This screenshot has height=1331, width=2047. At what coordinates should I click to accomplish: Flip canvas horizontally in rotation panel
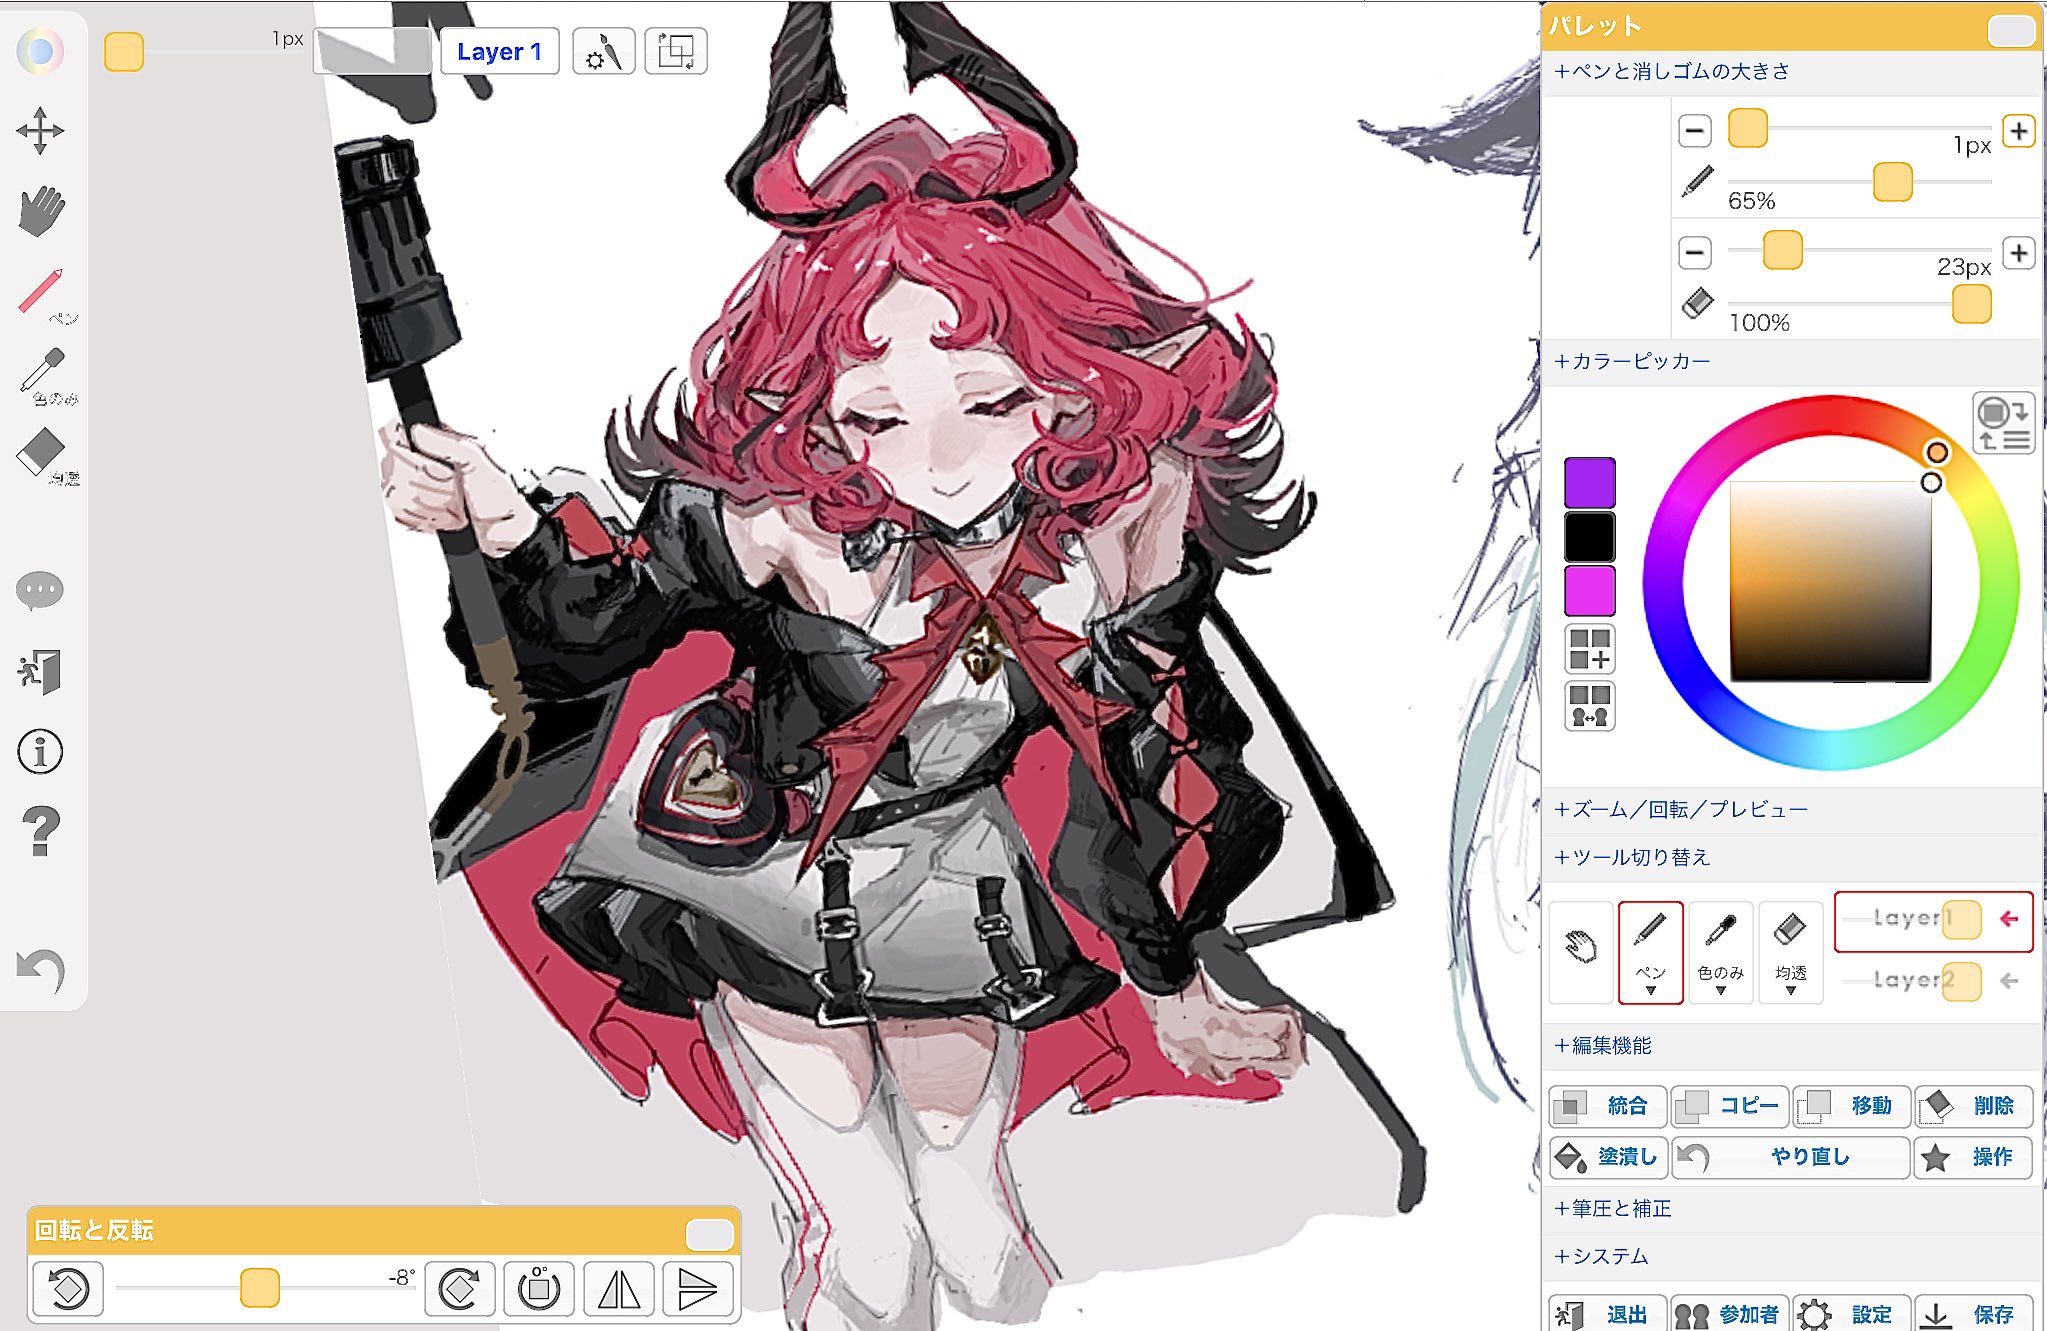coord(619,1288)
